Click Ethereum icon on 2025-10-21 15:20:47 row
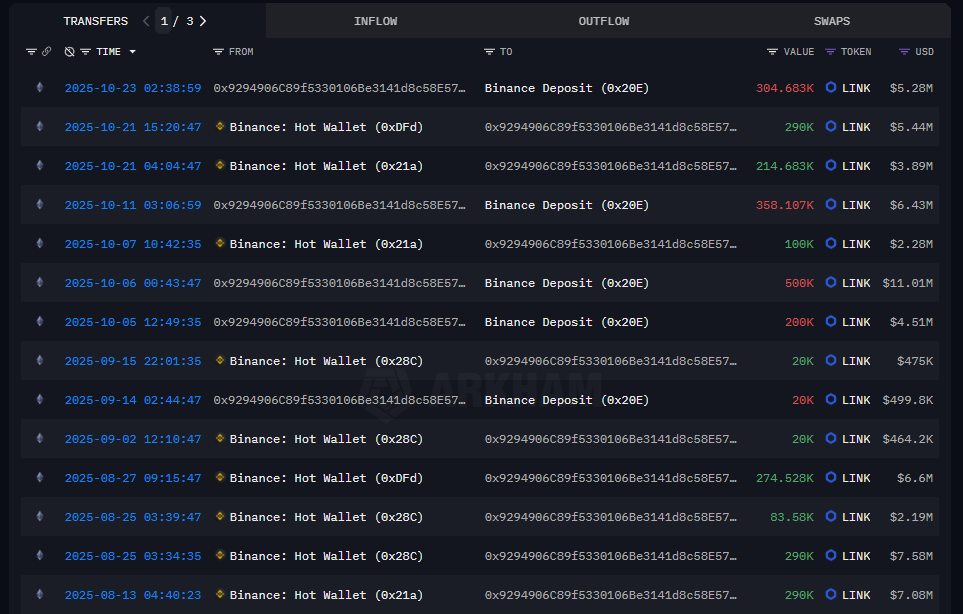 coord(40,126)
